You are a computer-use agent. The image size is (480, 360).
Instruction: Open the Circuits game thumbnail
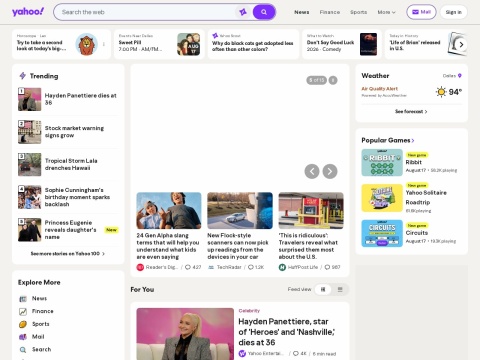tap(382, 233)
